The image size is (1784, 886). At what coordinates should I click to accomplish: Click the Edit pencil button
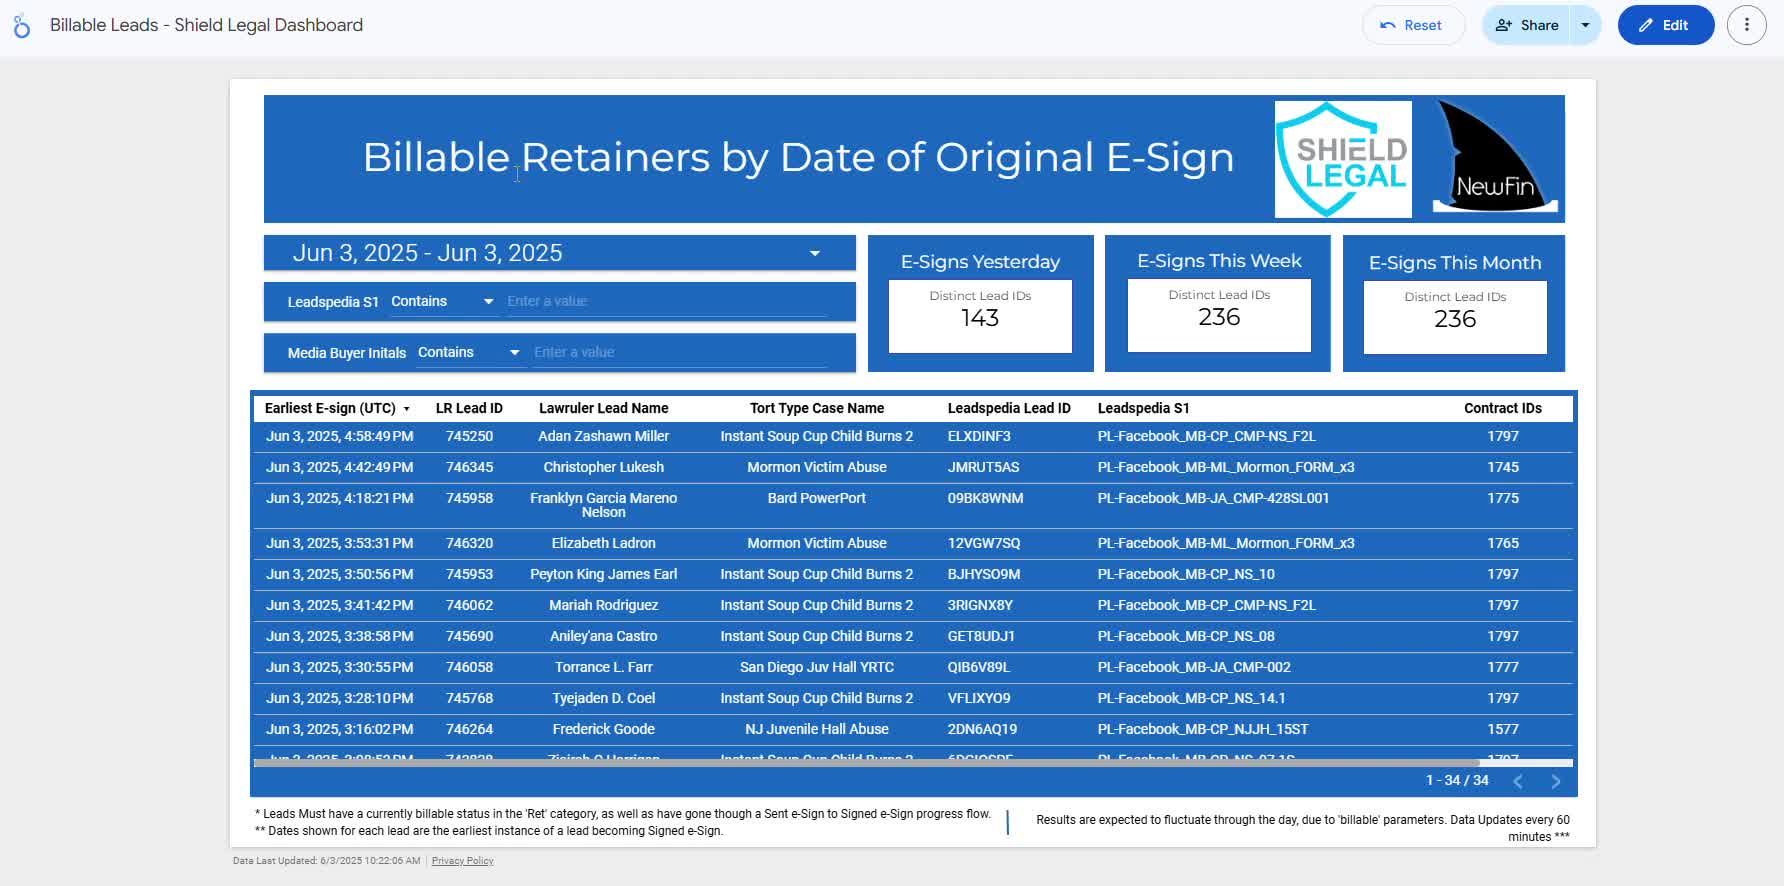(1665, 25)
